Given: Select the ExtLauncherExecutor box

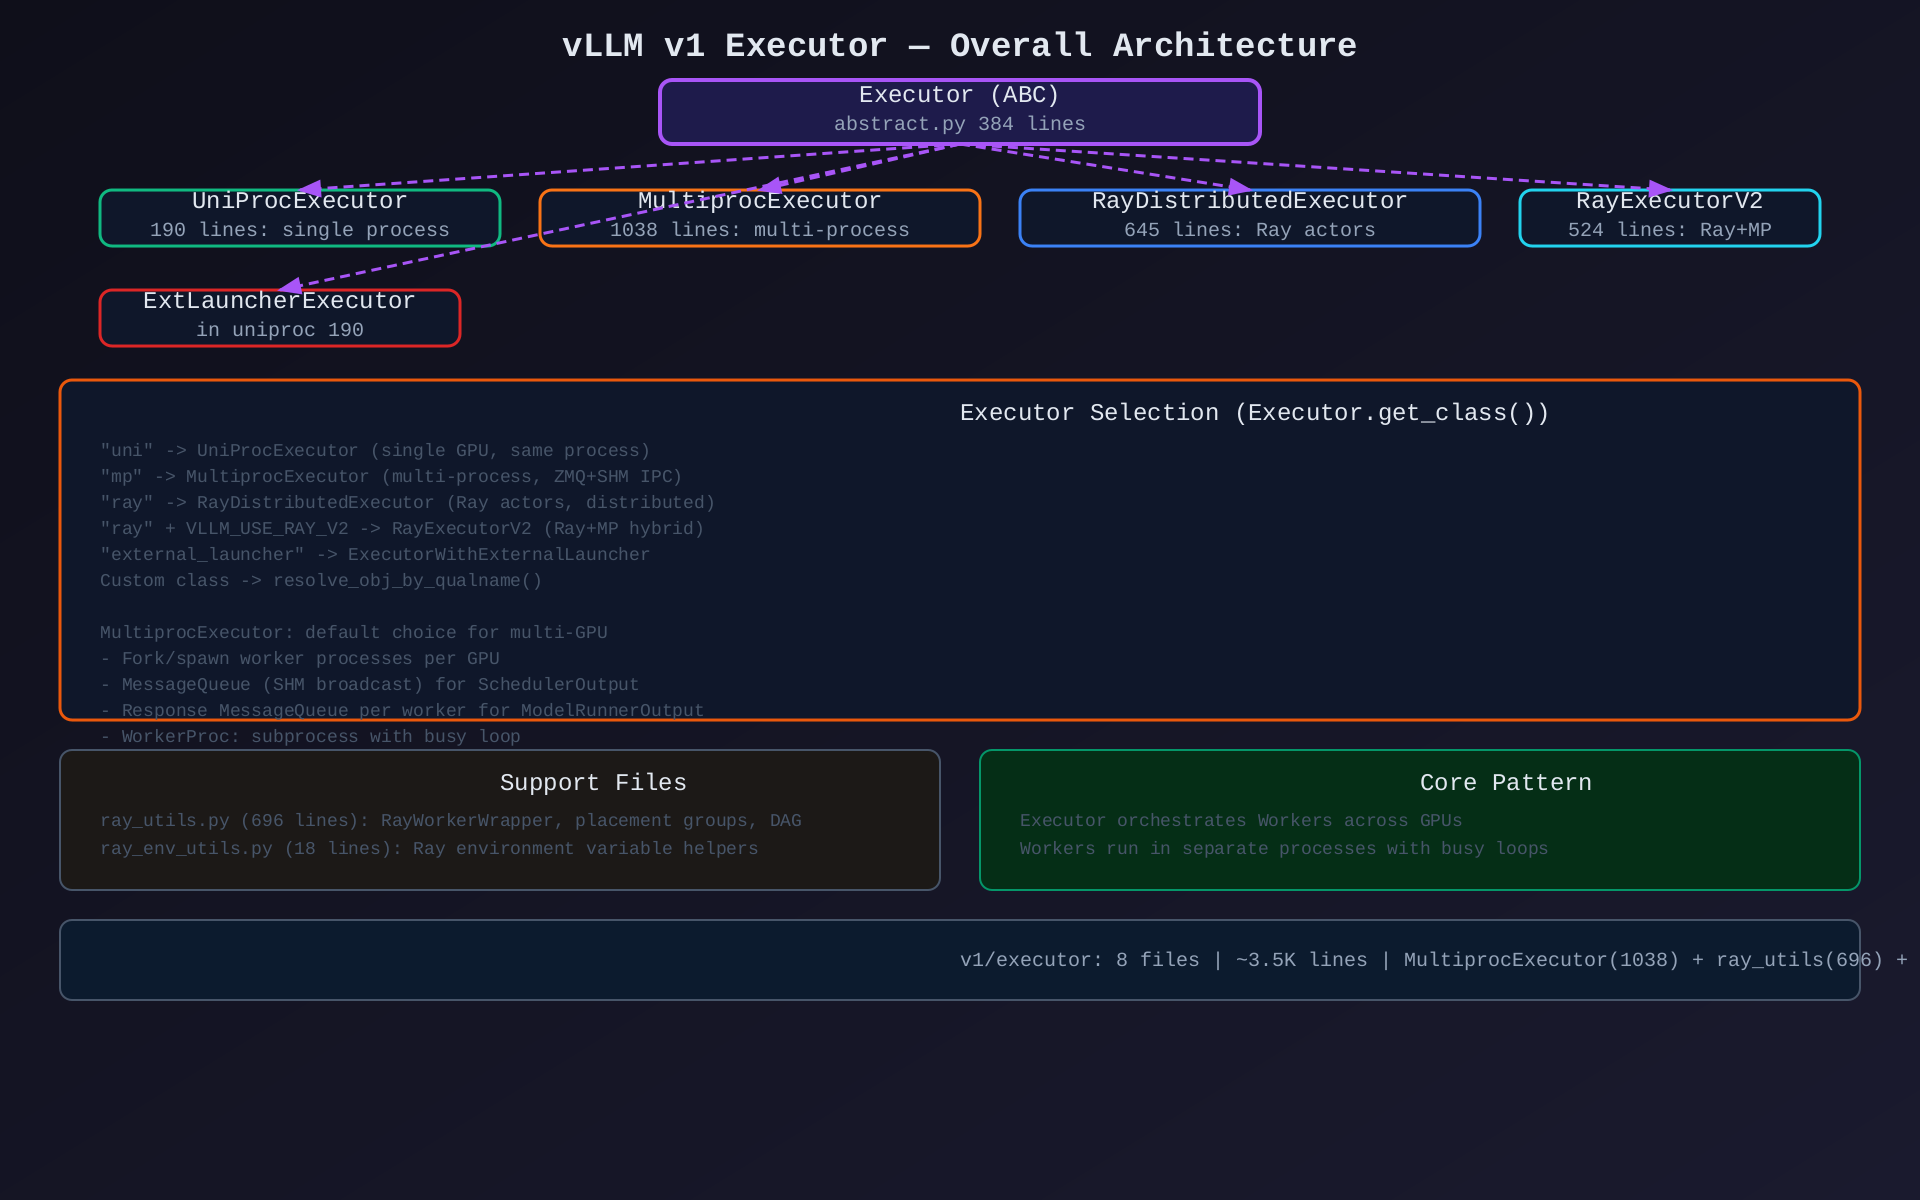Looking at the screenshot, I should [x=279, y=317].
